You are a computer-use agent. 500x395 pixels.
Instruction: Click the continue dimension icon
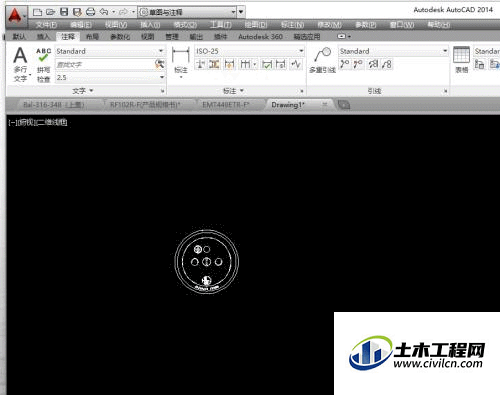pyautogui.click(x=245, y=64)
